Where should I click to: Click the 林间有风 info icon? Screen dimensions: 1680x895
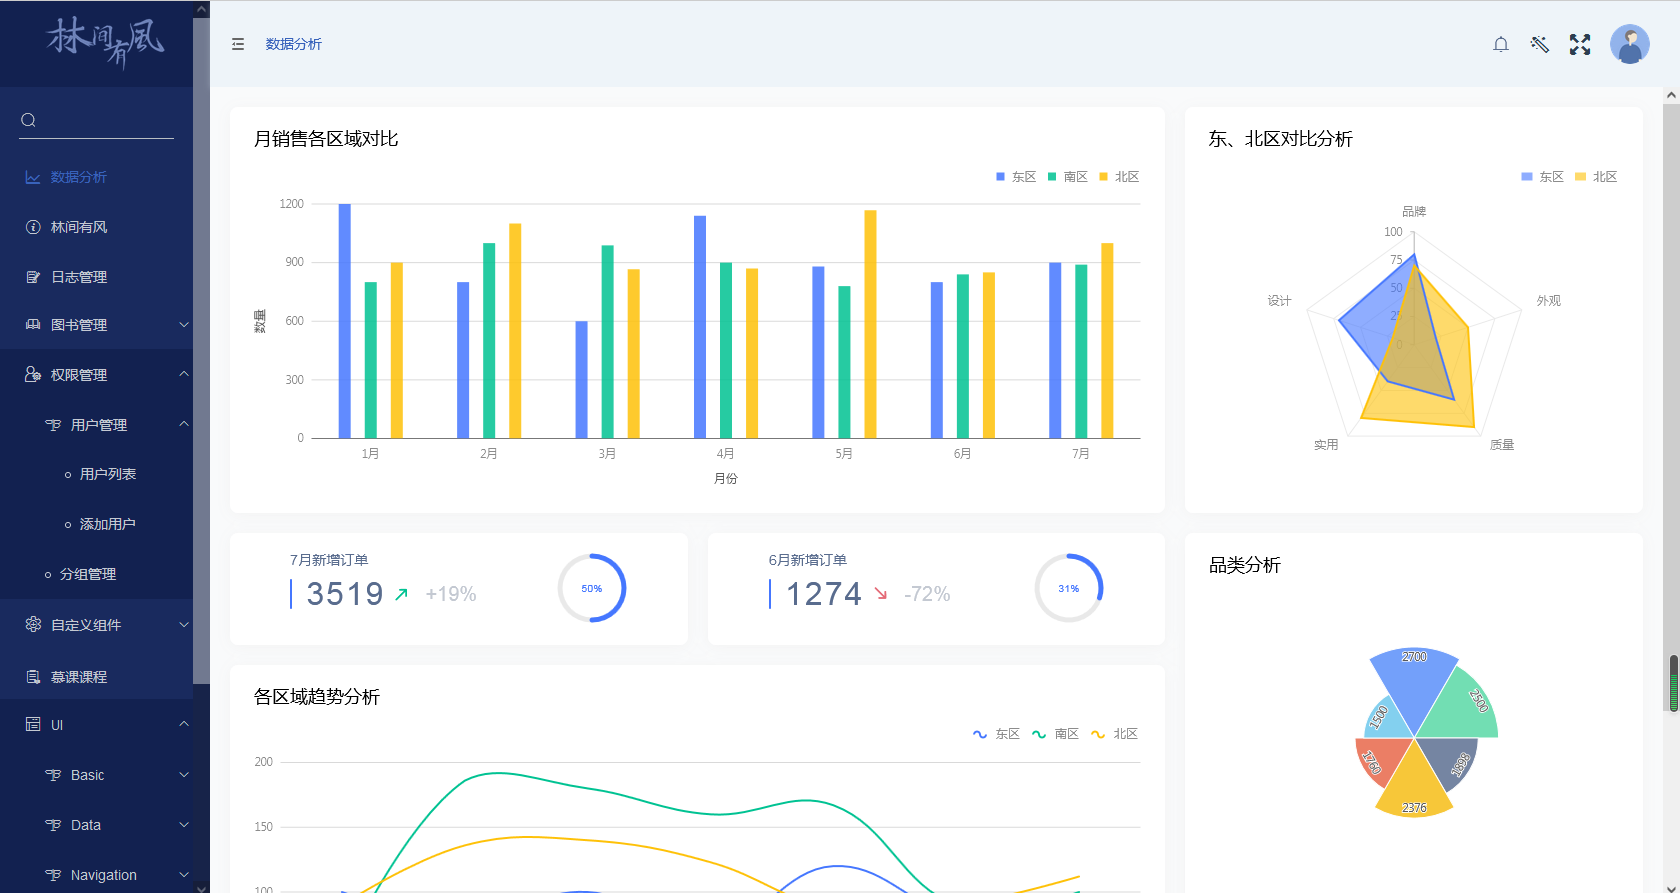point(33,227)
